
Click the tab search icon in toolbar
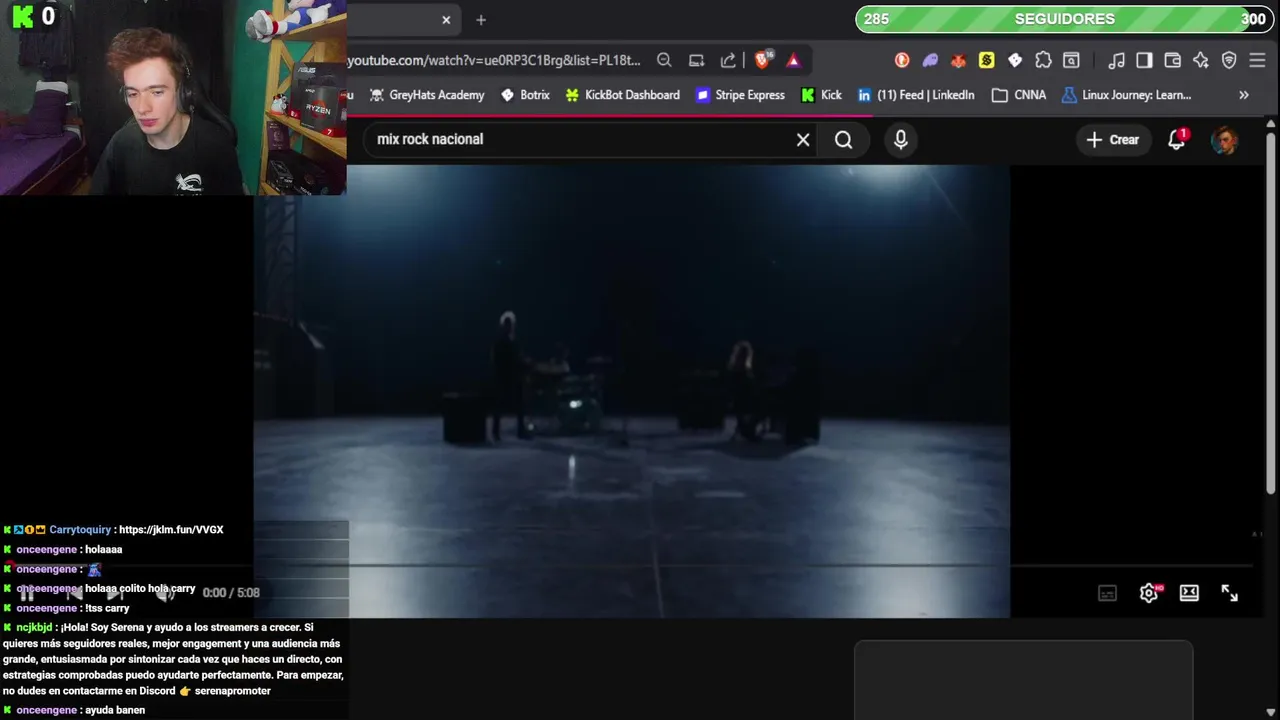[1071, 60]
